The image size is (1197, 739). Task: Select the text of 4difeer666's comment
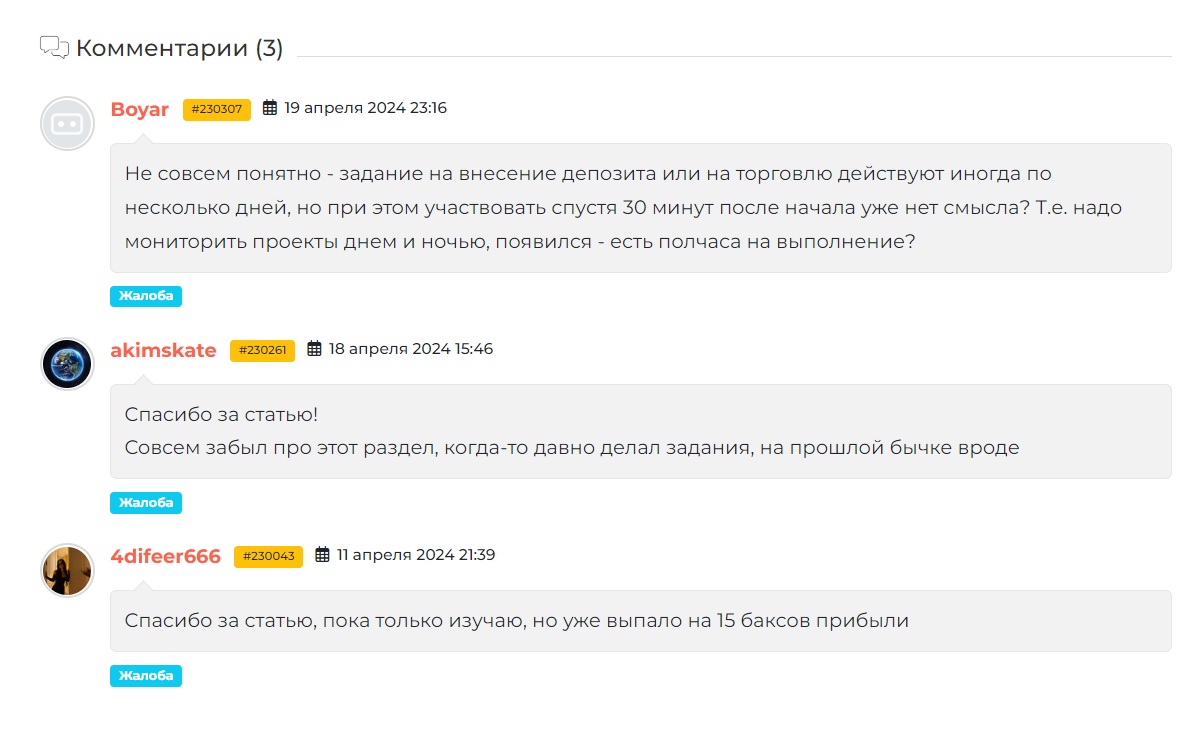coord(517,620)
